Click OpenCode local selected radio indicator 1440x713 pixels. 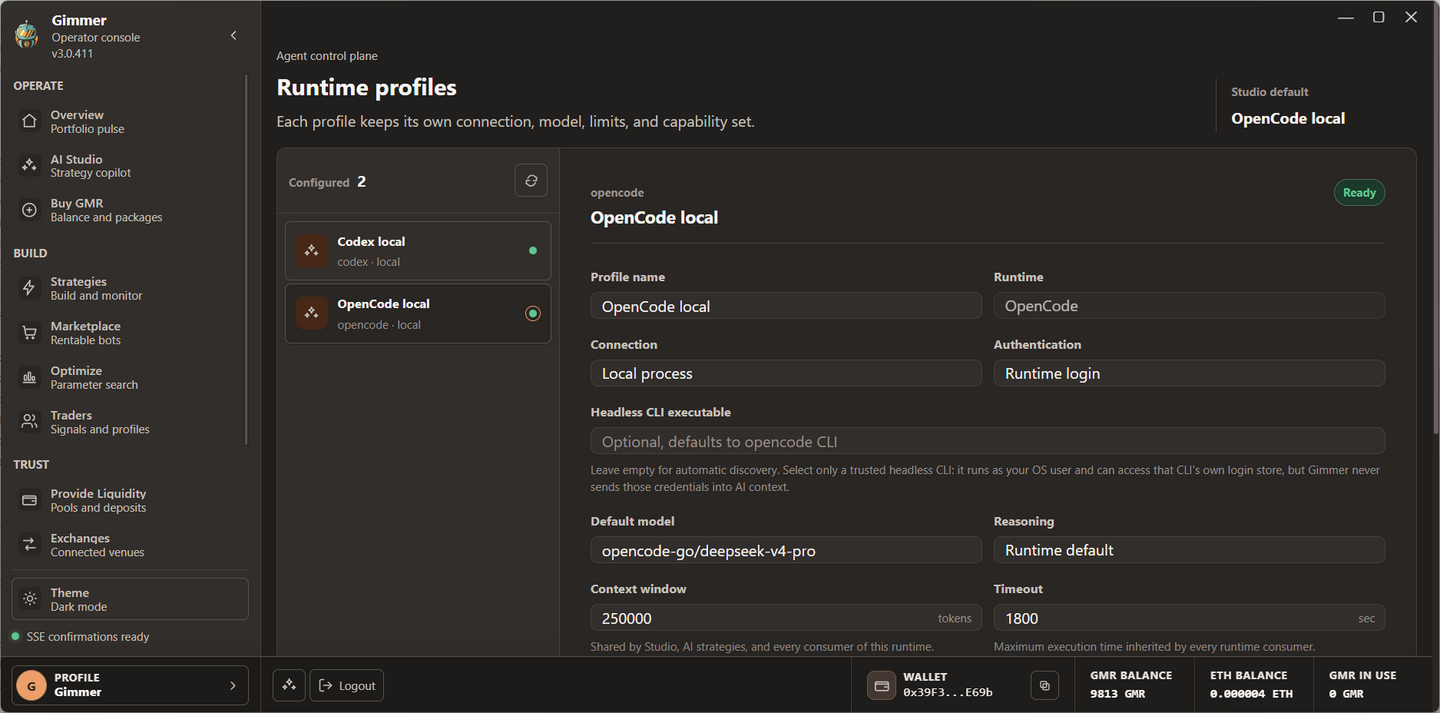click(x=533, y=314)
